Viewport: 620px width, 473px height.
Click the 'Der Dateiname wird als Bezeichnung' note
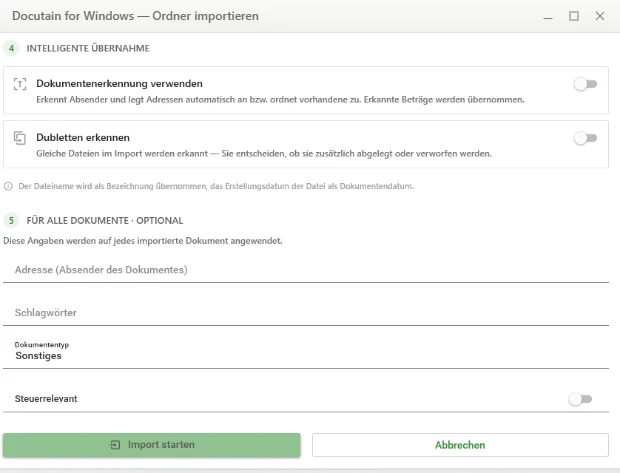(216, 186)
